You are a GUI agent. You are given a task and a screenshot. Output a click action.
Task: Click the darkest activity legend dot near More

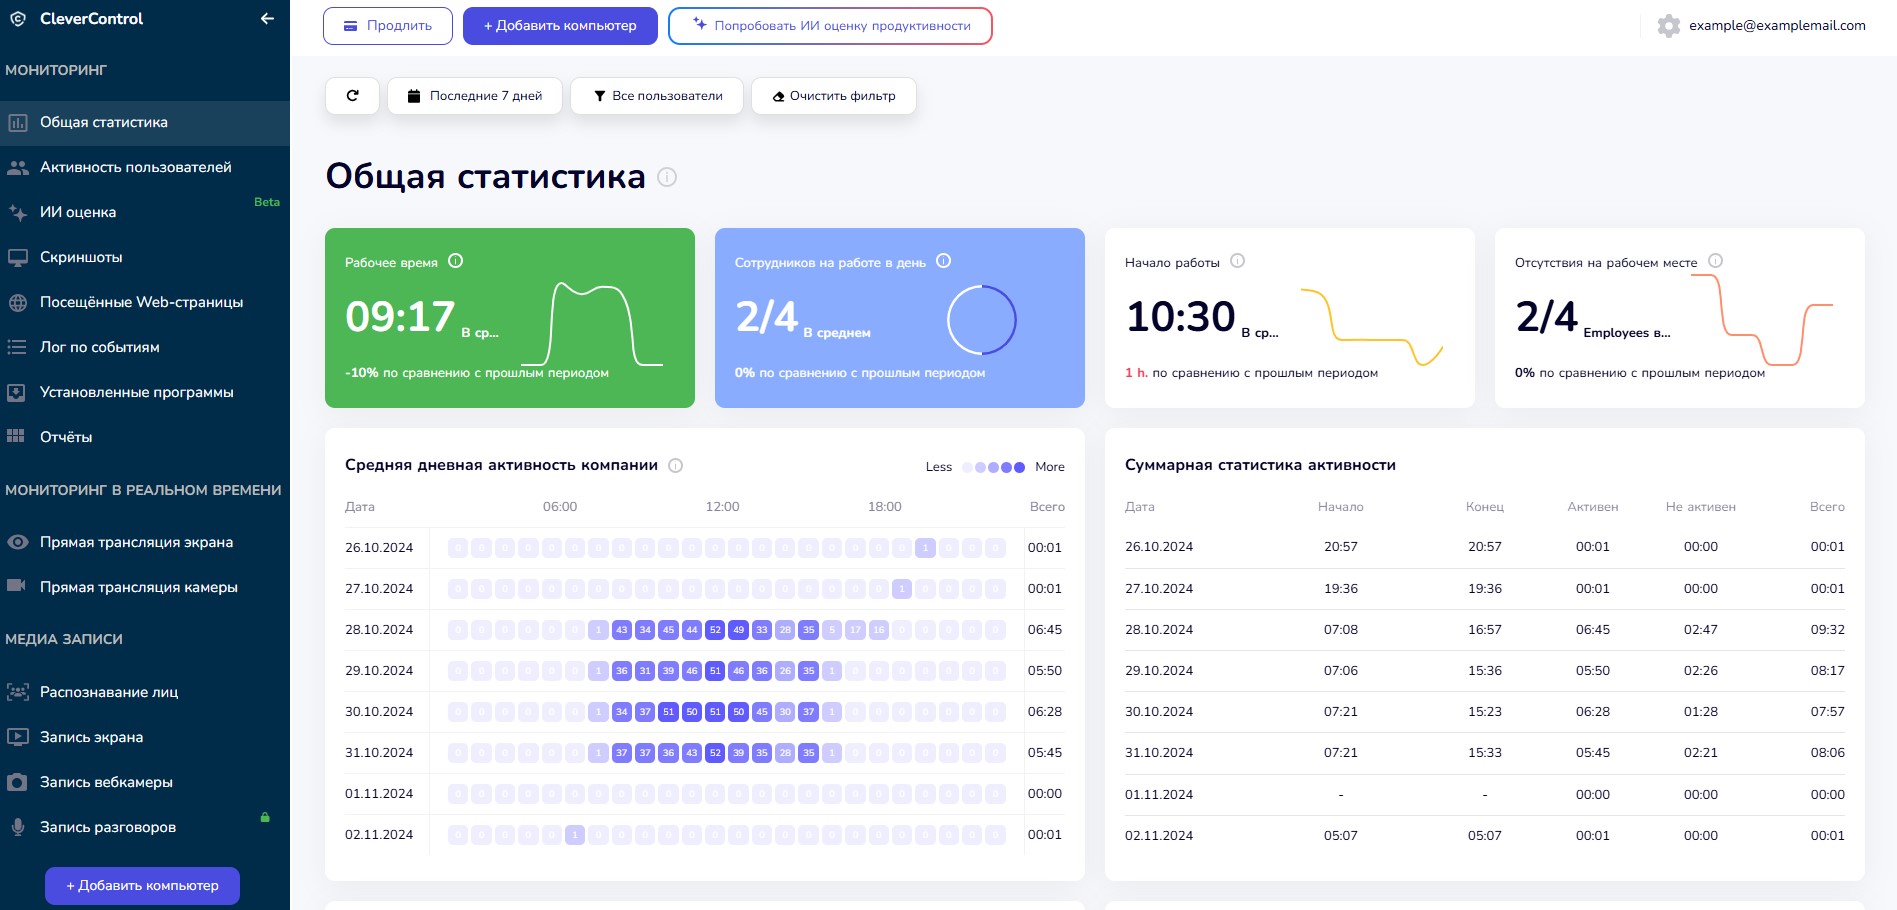pyautogui.click(x=1019, y=467)
